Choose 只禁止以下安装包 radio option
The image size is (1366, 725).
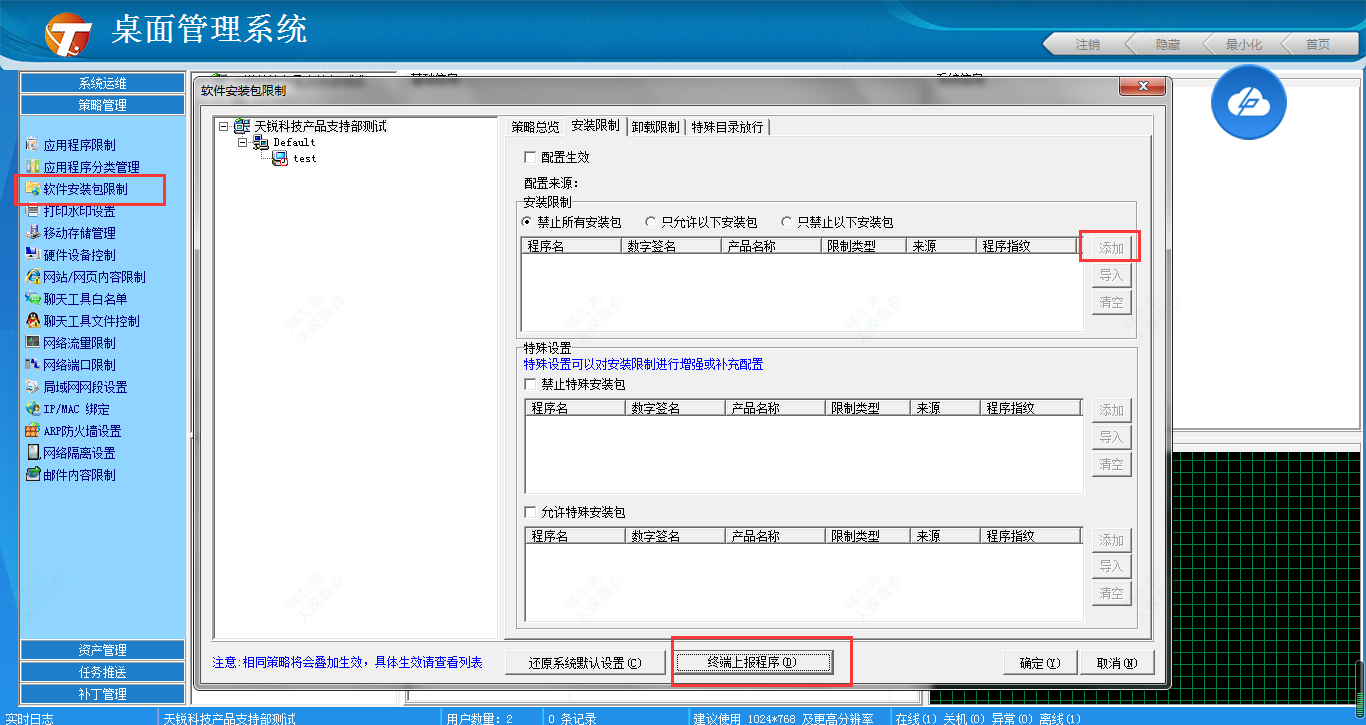pos(786,222)
